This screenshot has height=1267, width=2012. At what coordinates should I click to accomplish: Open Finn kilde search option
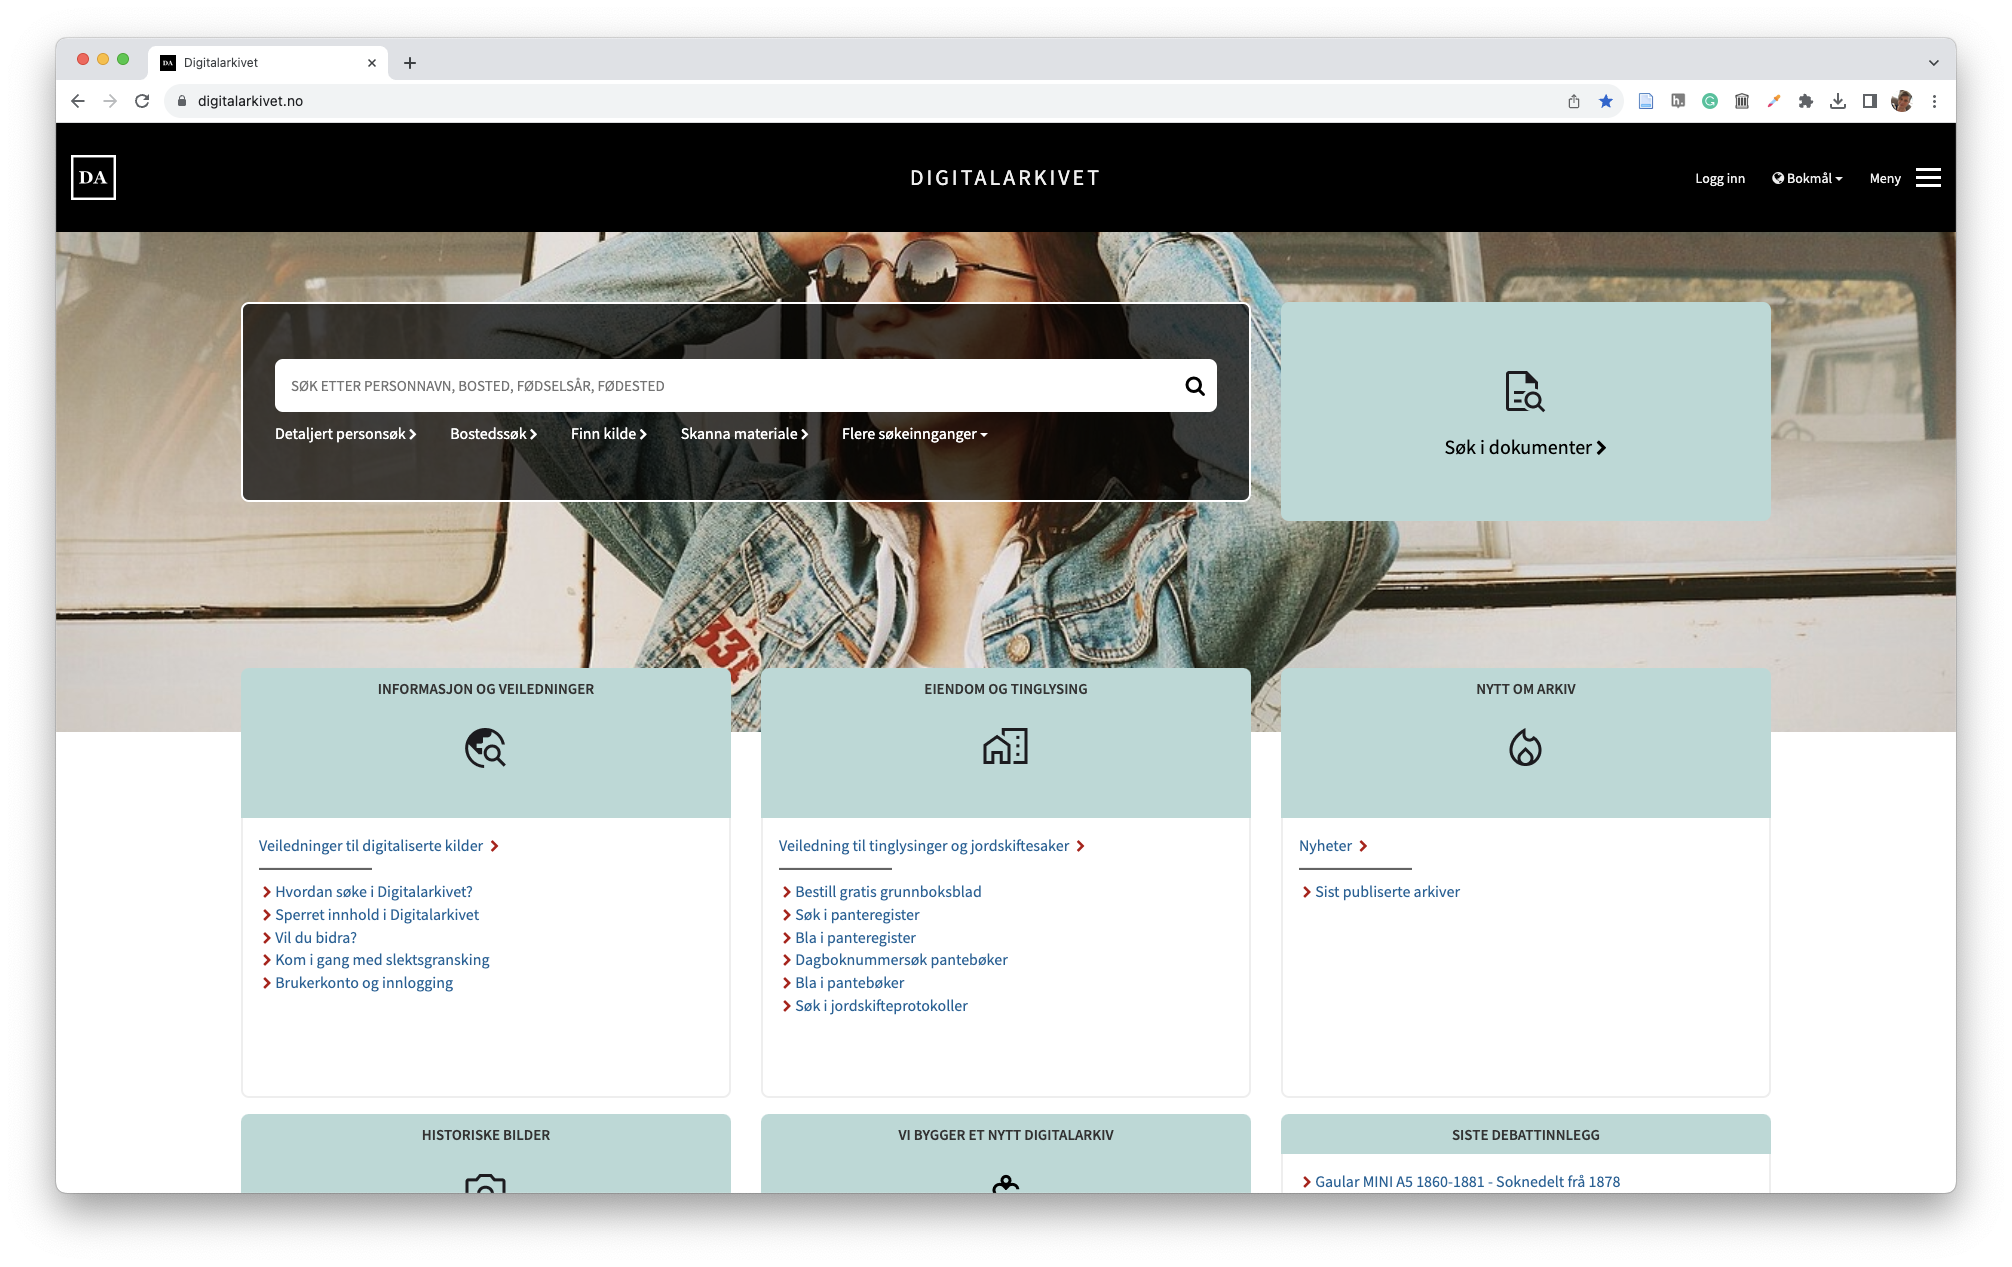[x=608, y=434]
